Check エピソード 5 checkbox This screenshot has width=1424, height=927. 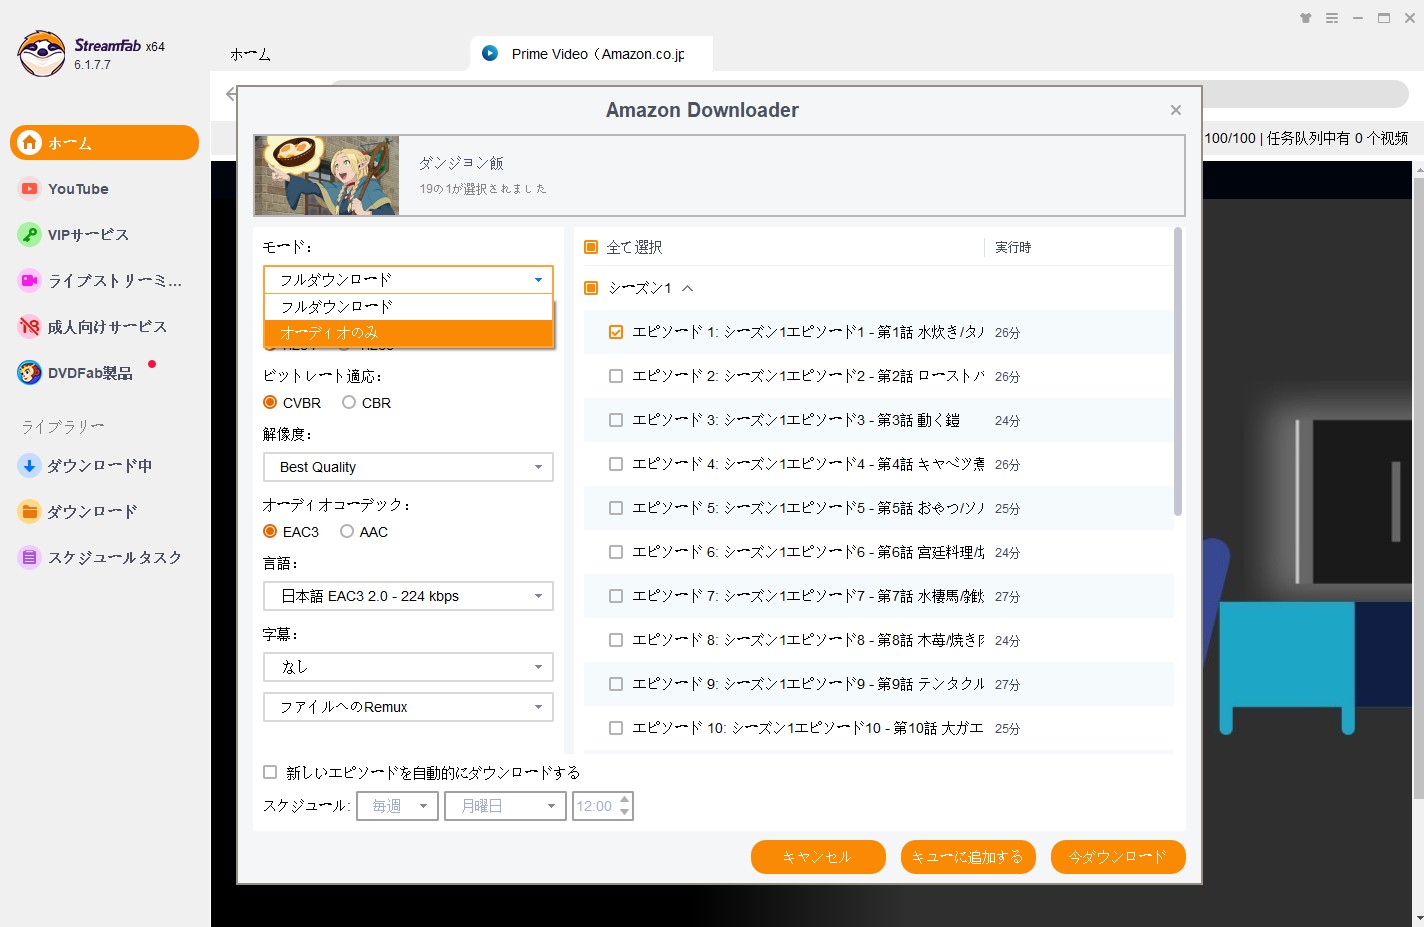616,508
